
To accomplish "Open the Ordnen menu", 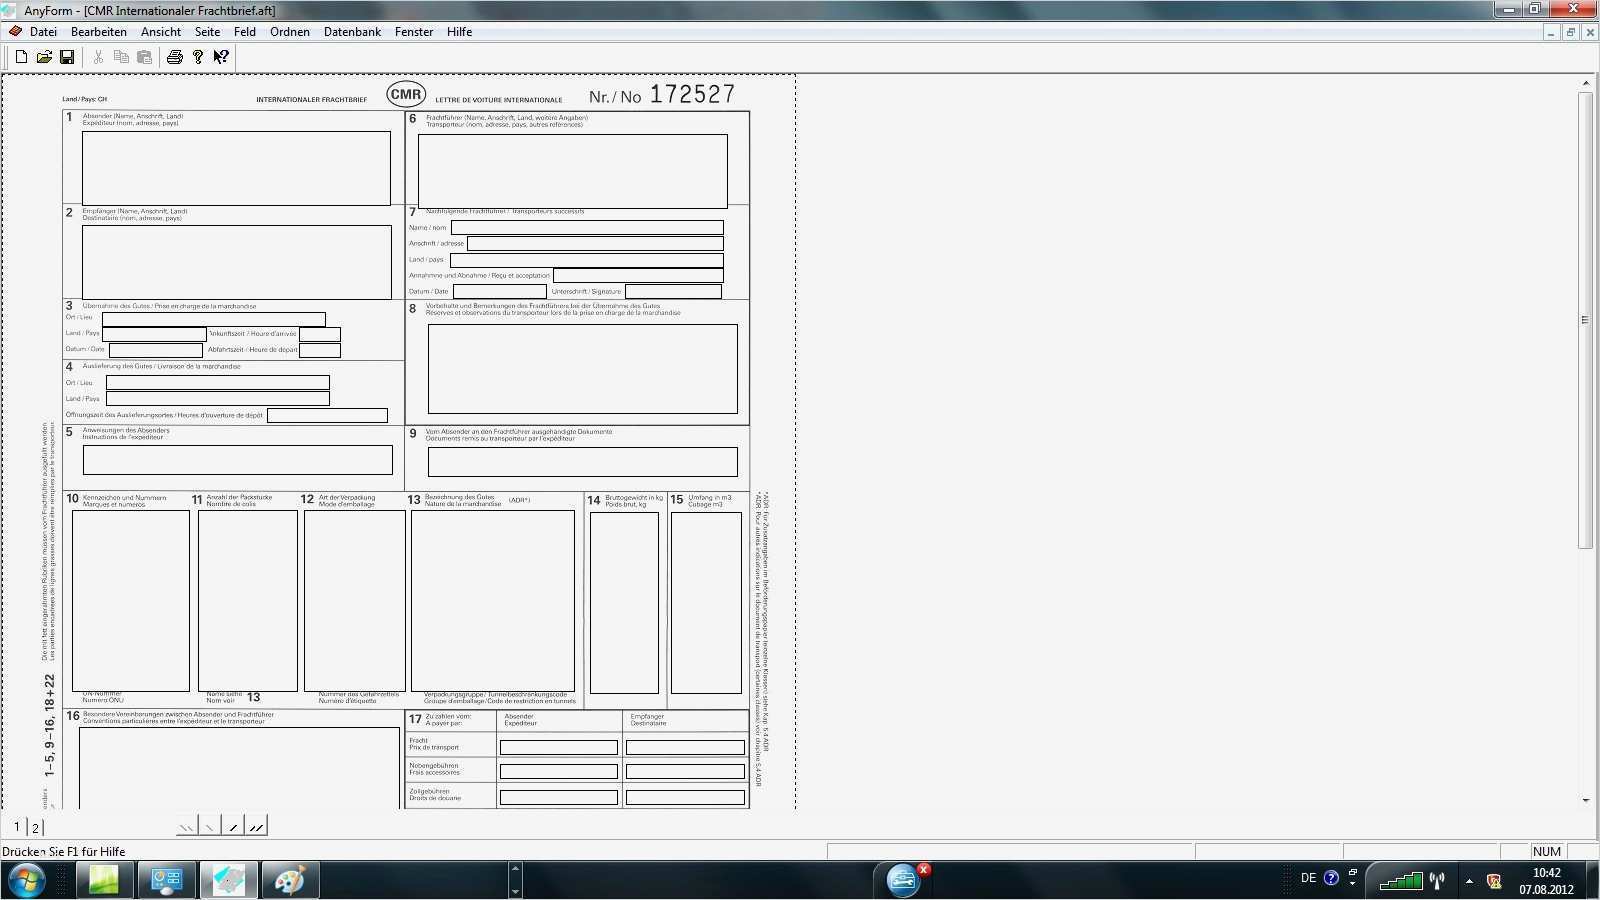I will [x=290, y=32].
